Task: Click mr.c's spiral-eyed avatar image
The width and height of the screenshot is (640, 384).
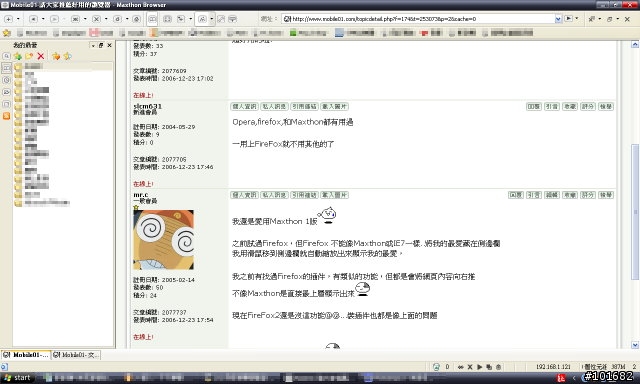Action: [x=163, y=240]
